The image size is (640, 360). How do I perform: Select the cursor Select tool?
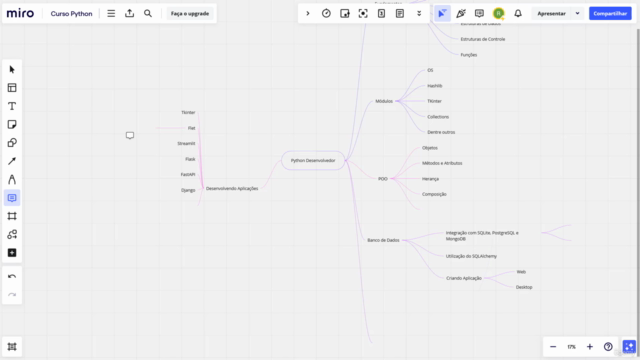[x=12, y=69]
